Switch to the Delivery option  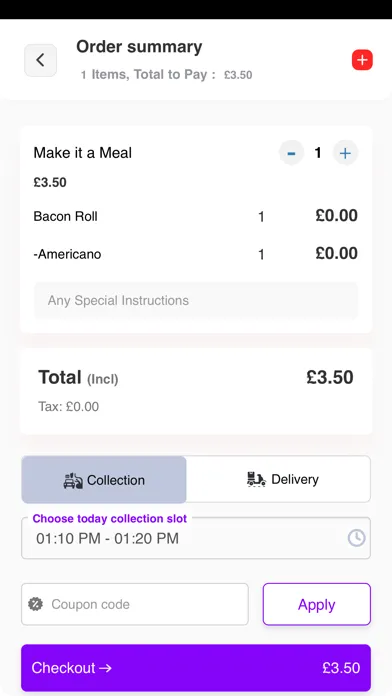278,479
